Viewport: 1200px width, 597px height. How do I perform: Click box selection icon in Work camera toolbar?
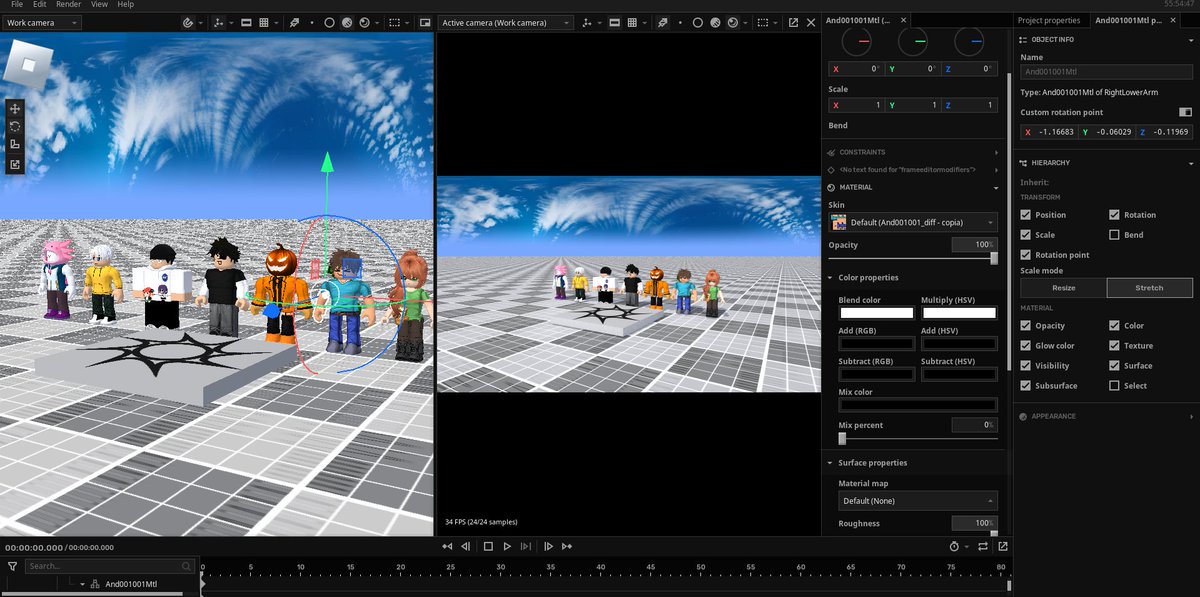395,22
